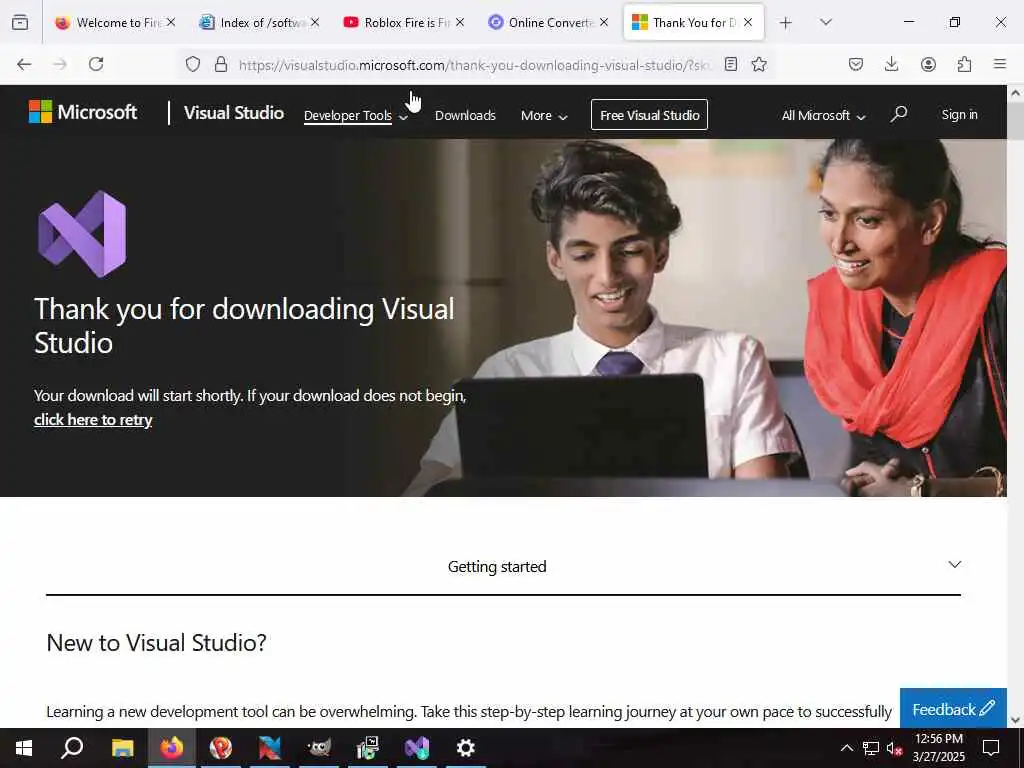Click Visual Studio brand link
The height and width of the screenshot is (768, 1024).
pyautogui.click(x=234, y=113)
